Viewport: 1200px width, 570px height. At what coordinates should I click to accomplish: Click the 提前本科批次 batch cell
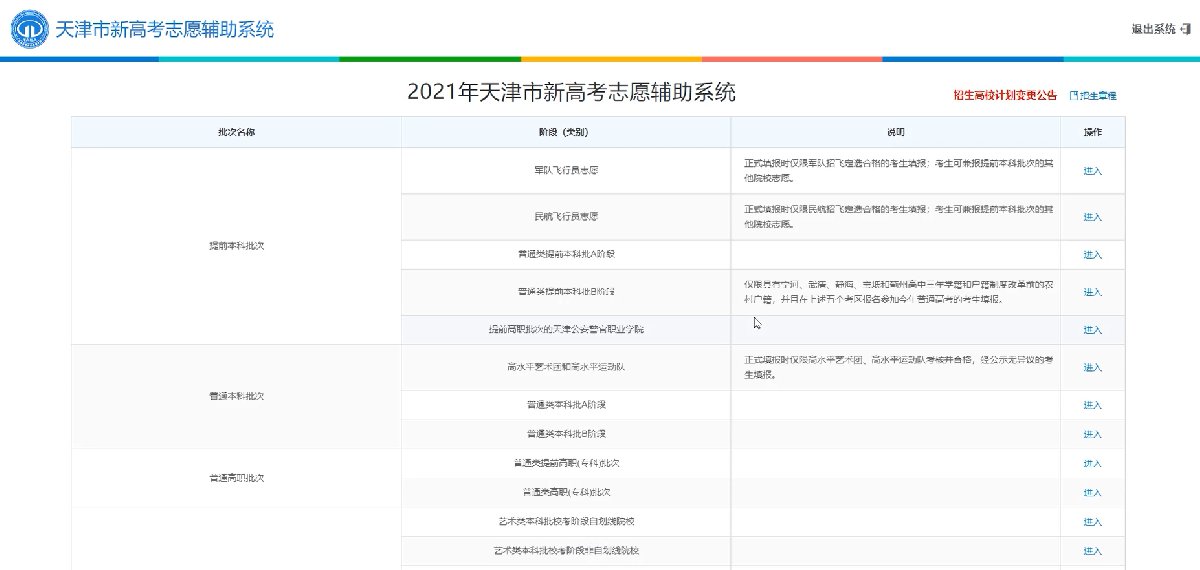[236, 245]
